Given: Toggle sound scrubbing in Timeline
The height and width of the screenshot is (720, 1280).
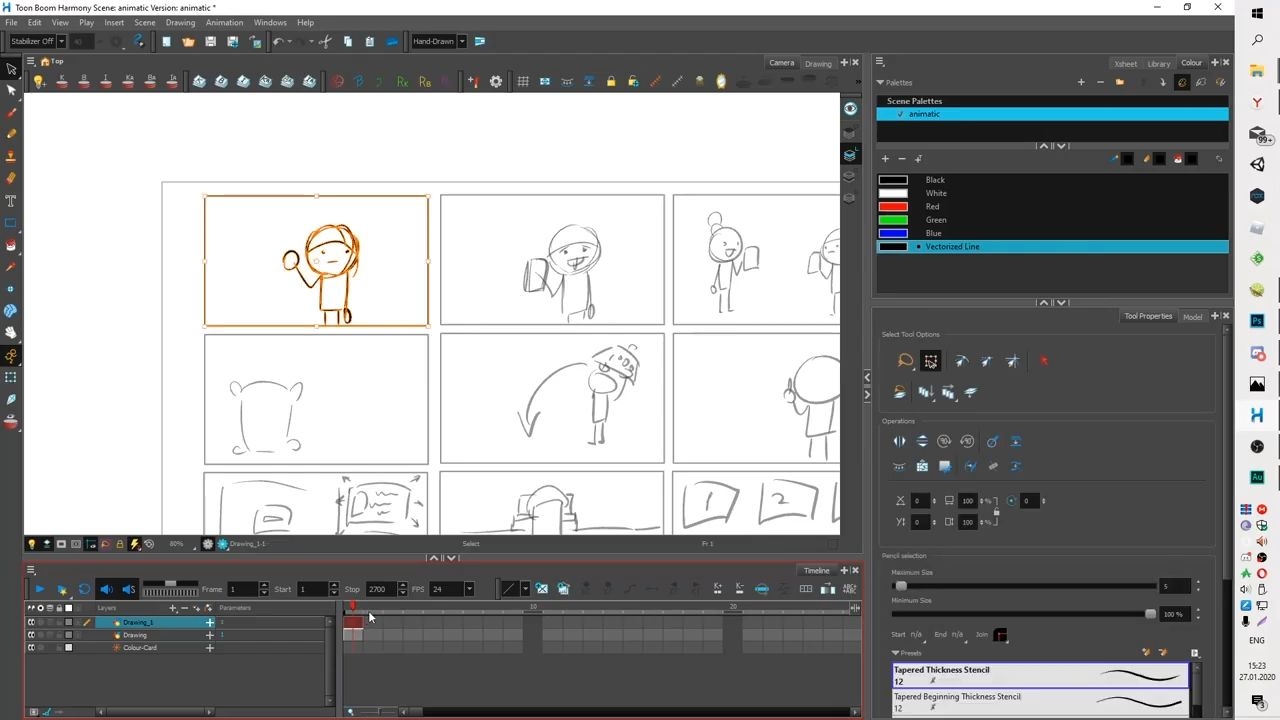Looking at the screenshot, I should [x=128, y=589].
